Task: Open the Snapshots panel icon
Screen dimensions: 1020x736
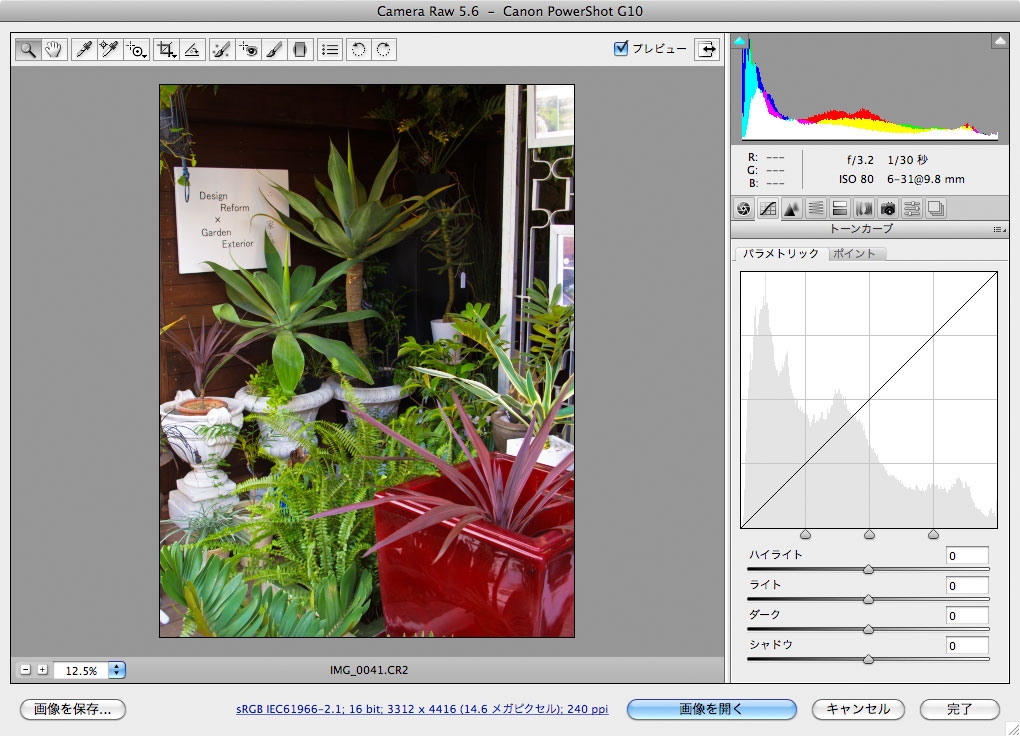Action: coord(936,209)
